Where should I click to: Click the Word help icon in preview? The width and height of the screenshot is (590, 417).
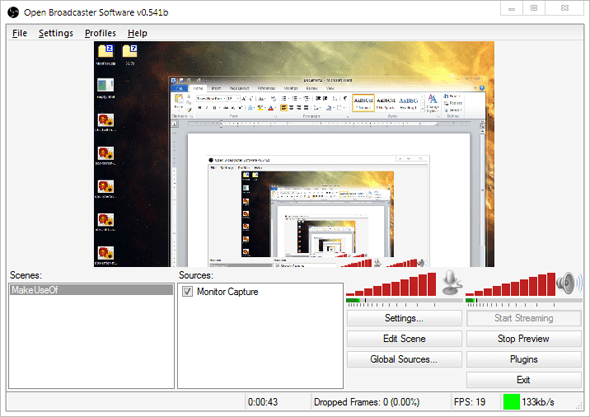[x=482, y=88]
